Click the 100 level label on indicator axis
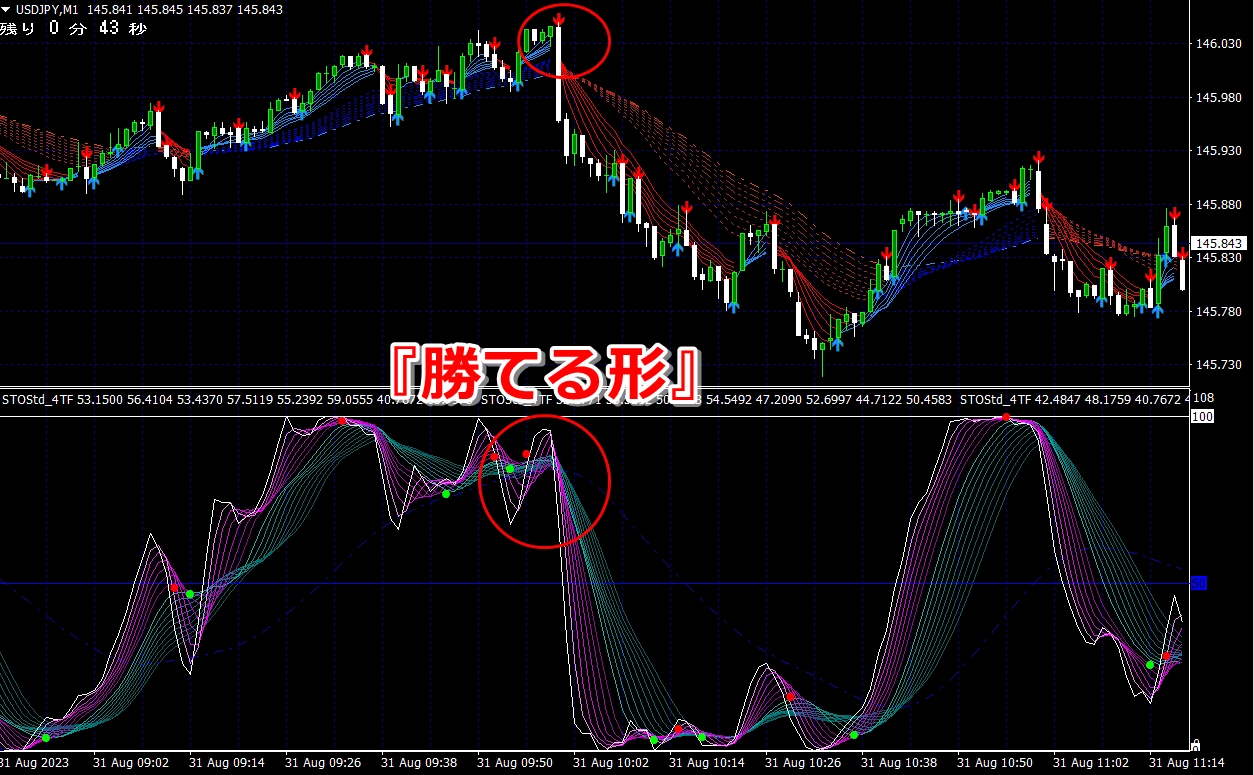Screen dimensions: 1254x775 (x=1202, y=416)
